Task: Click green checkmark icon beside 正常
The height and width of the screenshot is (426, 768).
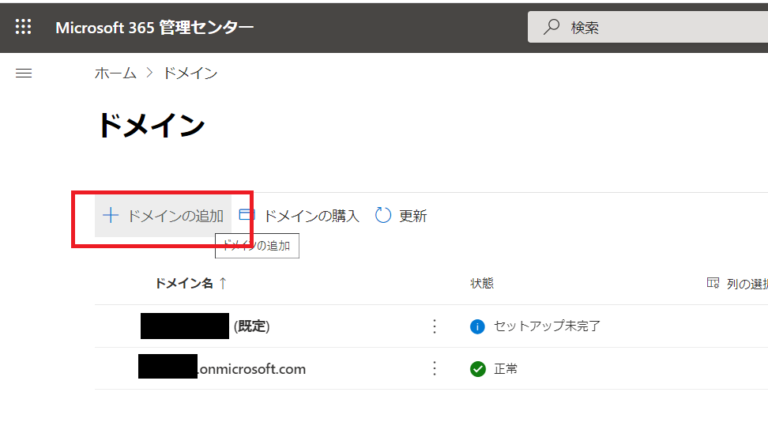Action: (x=477, y=369)
